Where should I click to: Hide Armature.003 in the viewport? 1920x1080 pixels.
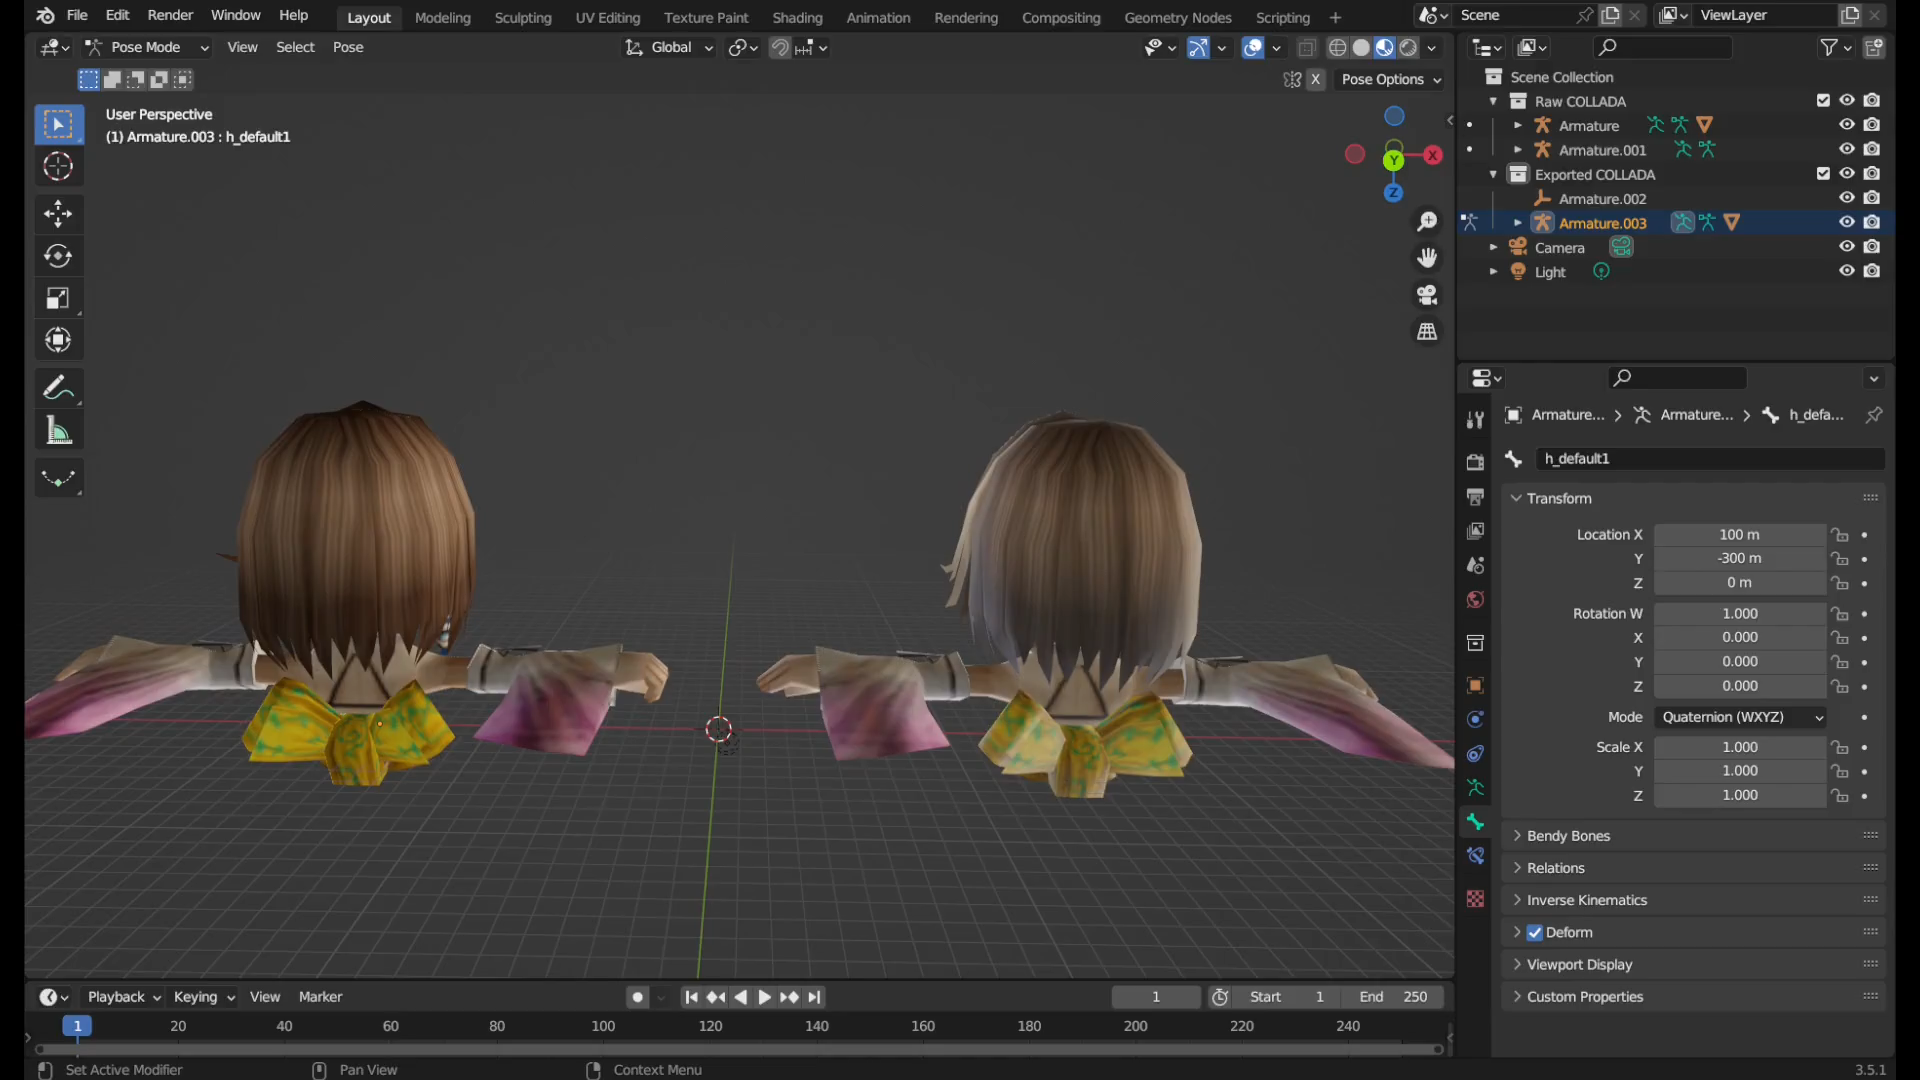point(1846,223)
